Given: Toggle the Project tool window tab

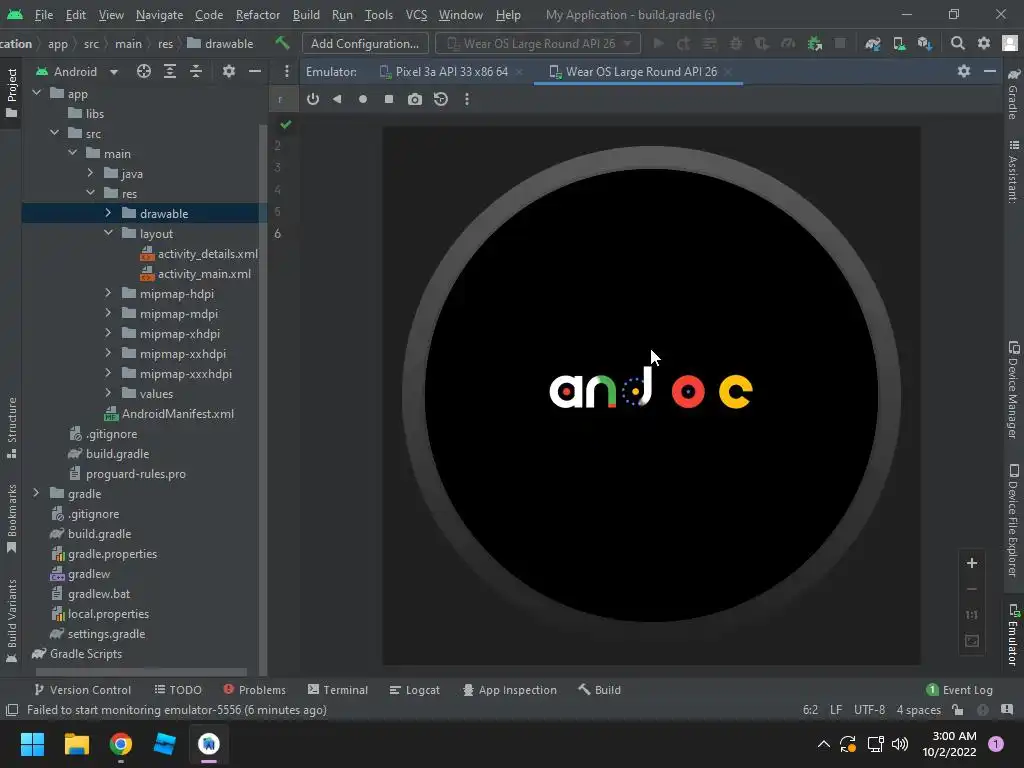Looking at the screenshot, I should 11,93.
